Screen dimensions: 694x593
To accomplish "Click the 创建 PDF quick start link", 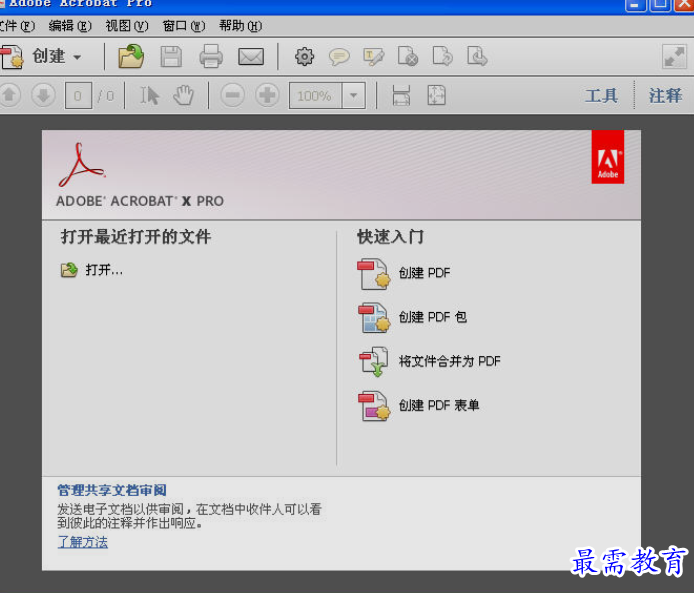I will (424, 273).
